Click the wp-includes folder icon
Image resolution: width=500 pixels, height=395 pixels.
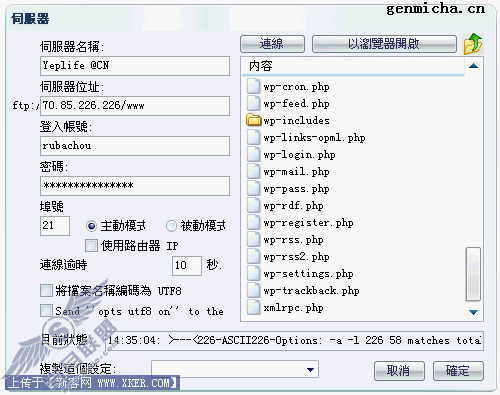pyautogui.click(x=253, y=120)
